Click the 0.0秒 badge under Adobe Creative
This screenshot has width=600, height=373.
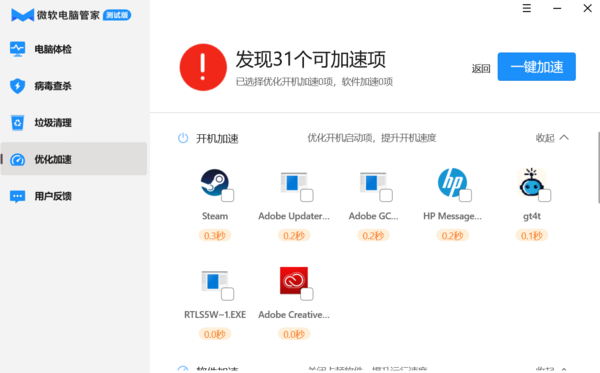pyautogui.click(x=293, y=334)
